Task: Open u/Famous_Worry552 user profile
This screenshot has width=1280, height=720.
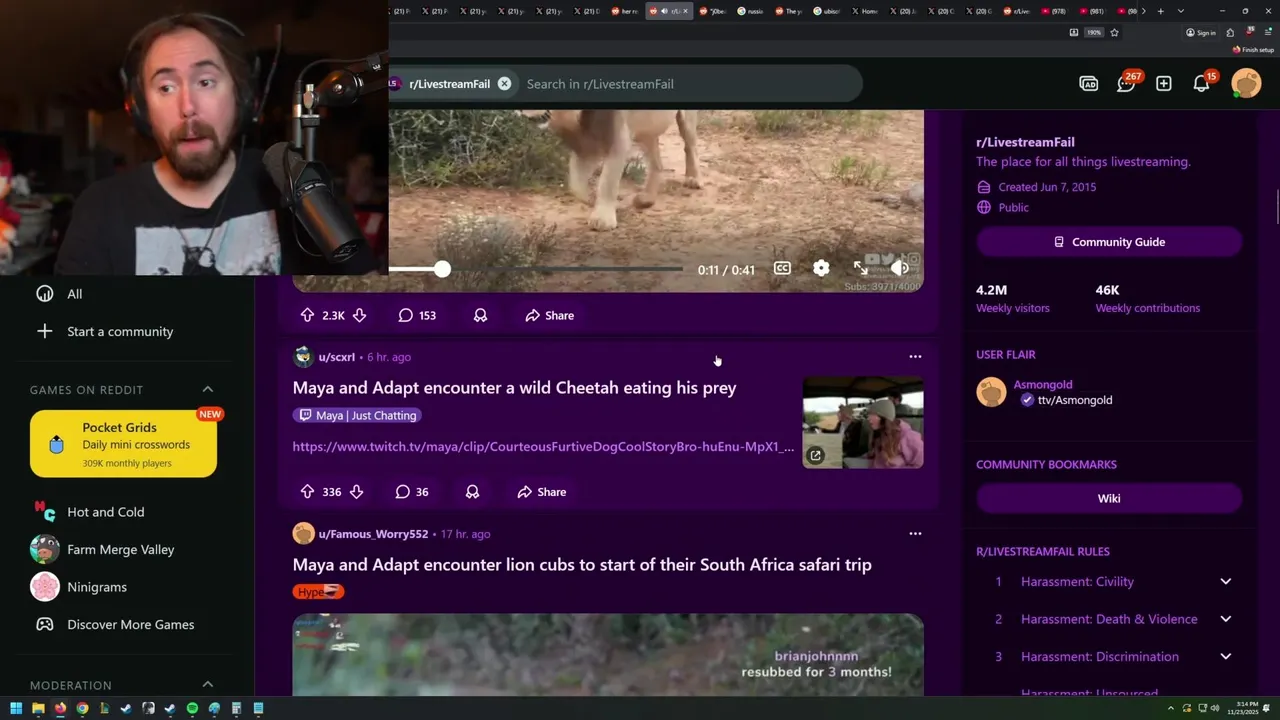Action: (x=373, y=534)
